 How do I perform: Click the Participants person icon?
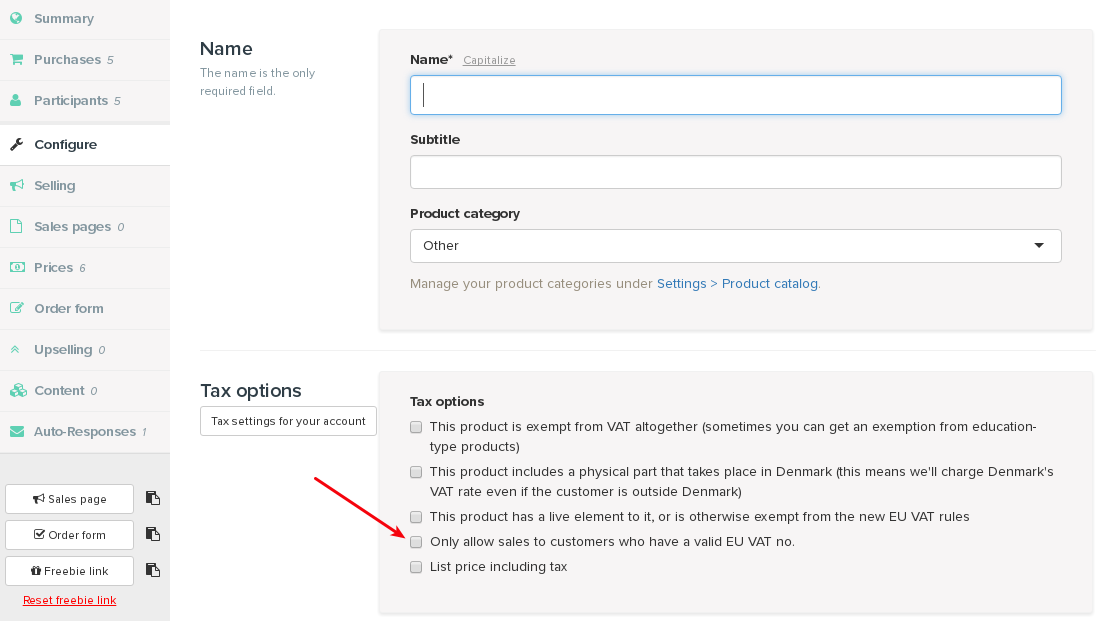click(16, 101)
